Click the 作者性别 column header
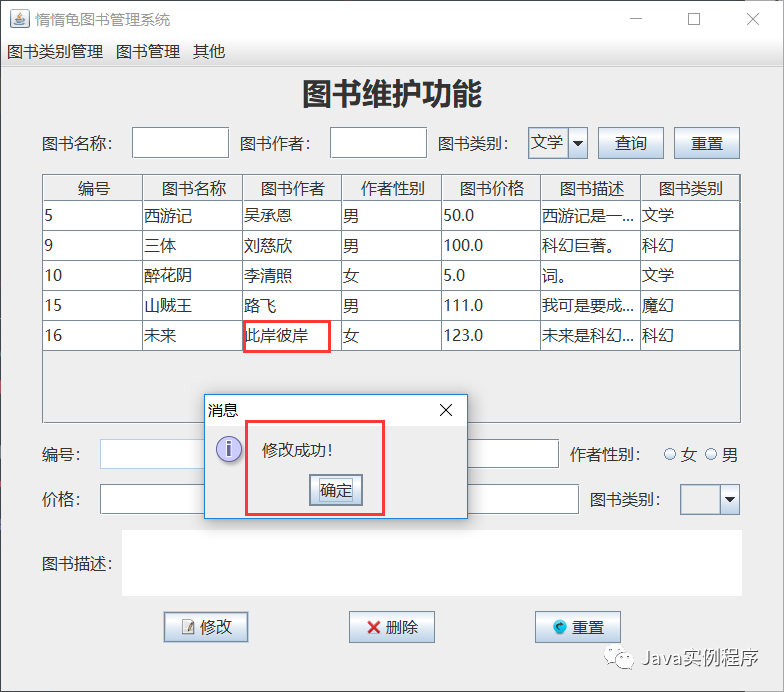This screenshot has width=784, height=692. pyautogui.click(x=392, y=188)
